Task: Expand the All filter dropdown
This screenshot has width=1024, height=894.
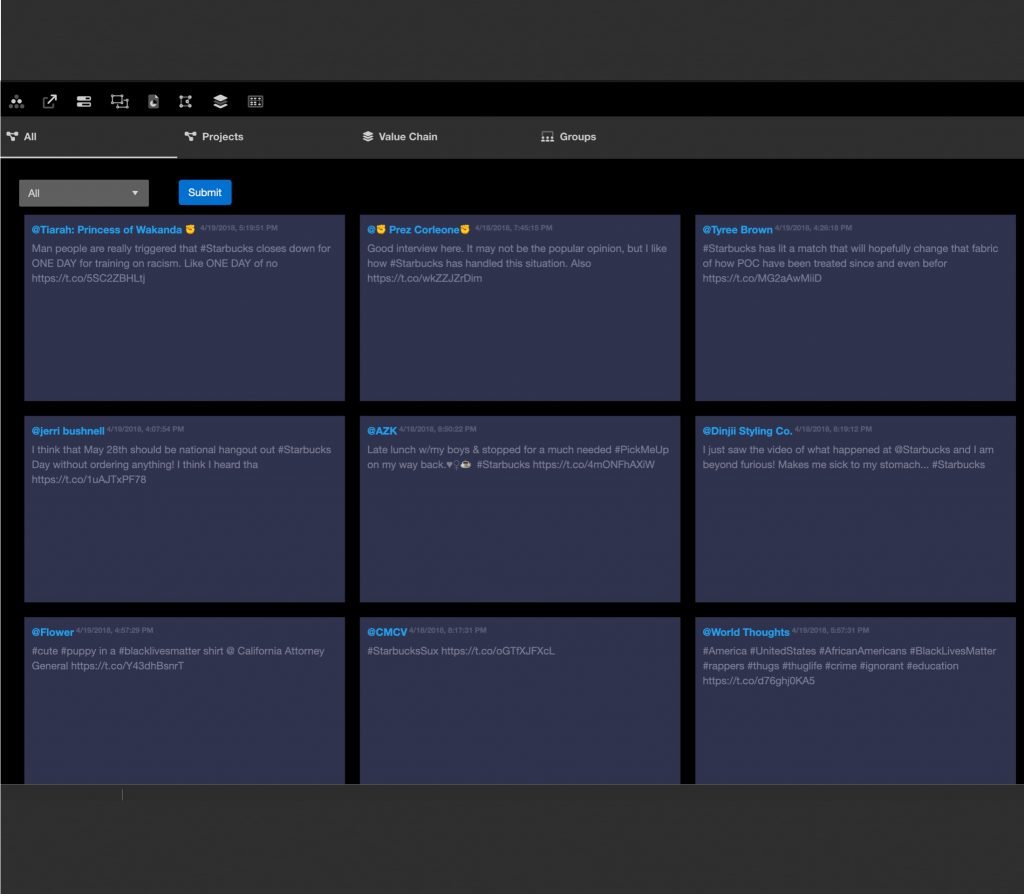Action: point(84,193)
